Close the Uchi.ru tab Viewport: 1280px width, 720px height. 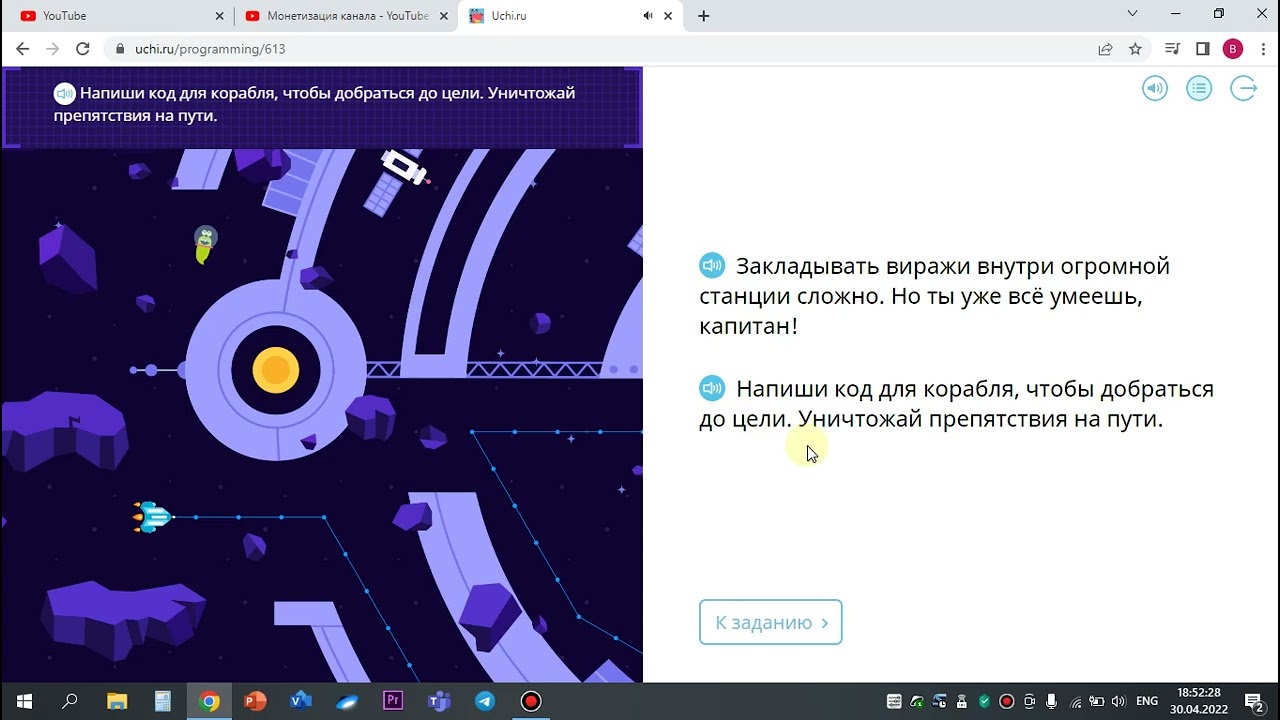click(x=669, y=16)
